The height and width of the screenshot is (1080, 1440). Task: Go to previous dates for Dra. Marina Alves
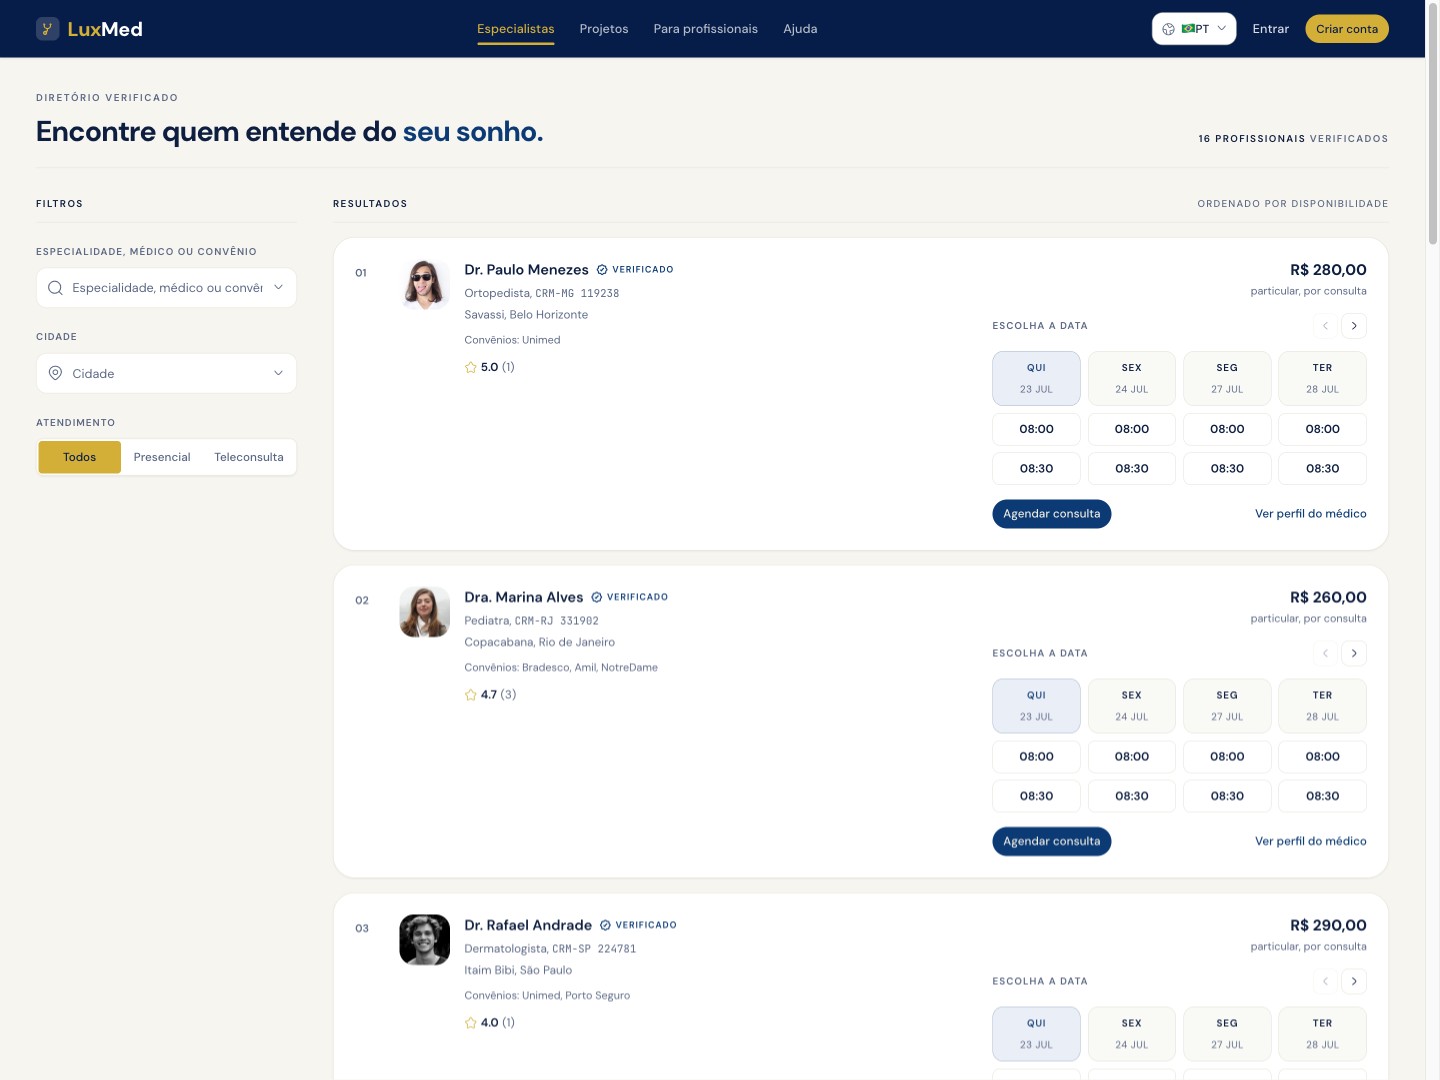1326,653
